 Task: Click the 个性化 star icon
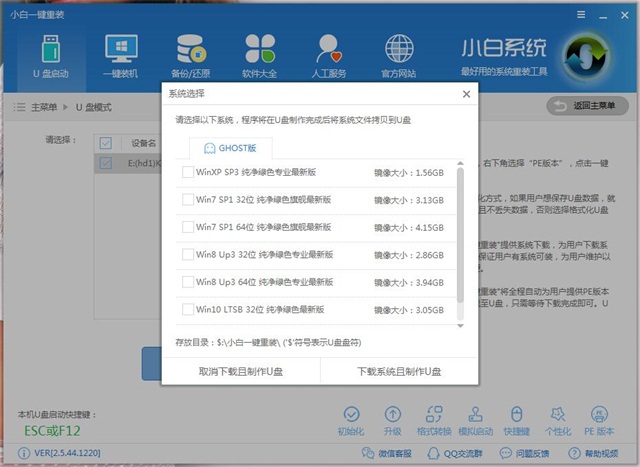(558, 414)
